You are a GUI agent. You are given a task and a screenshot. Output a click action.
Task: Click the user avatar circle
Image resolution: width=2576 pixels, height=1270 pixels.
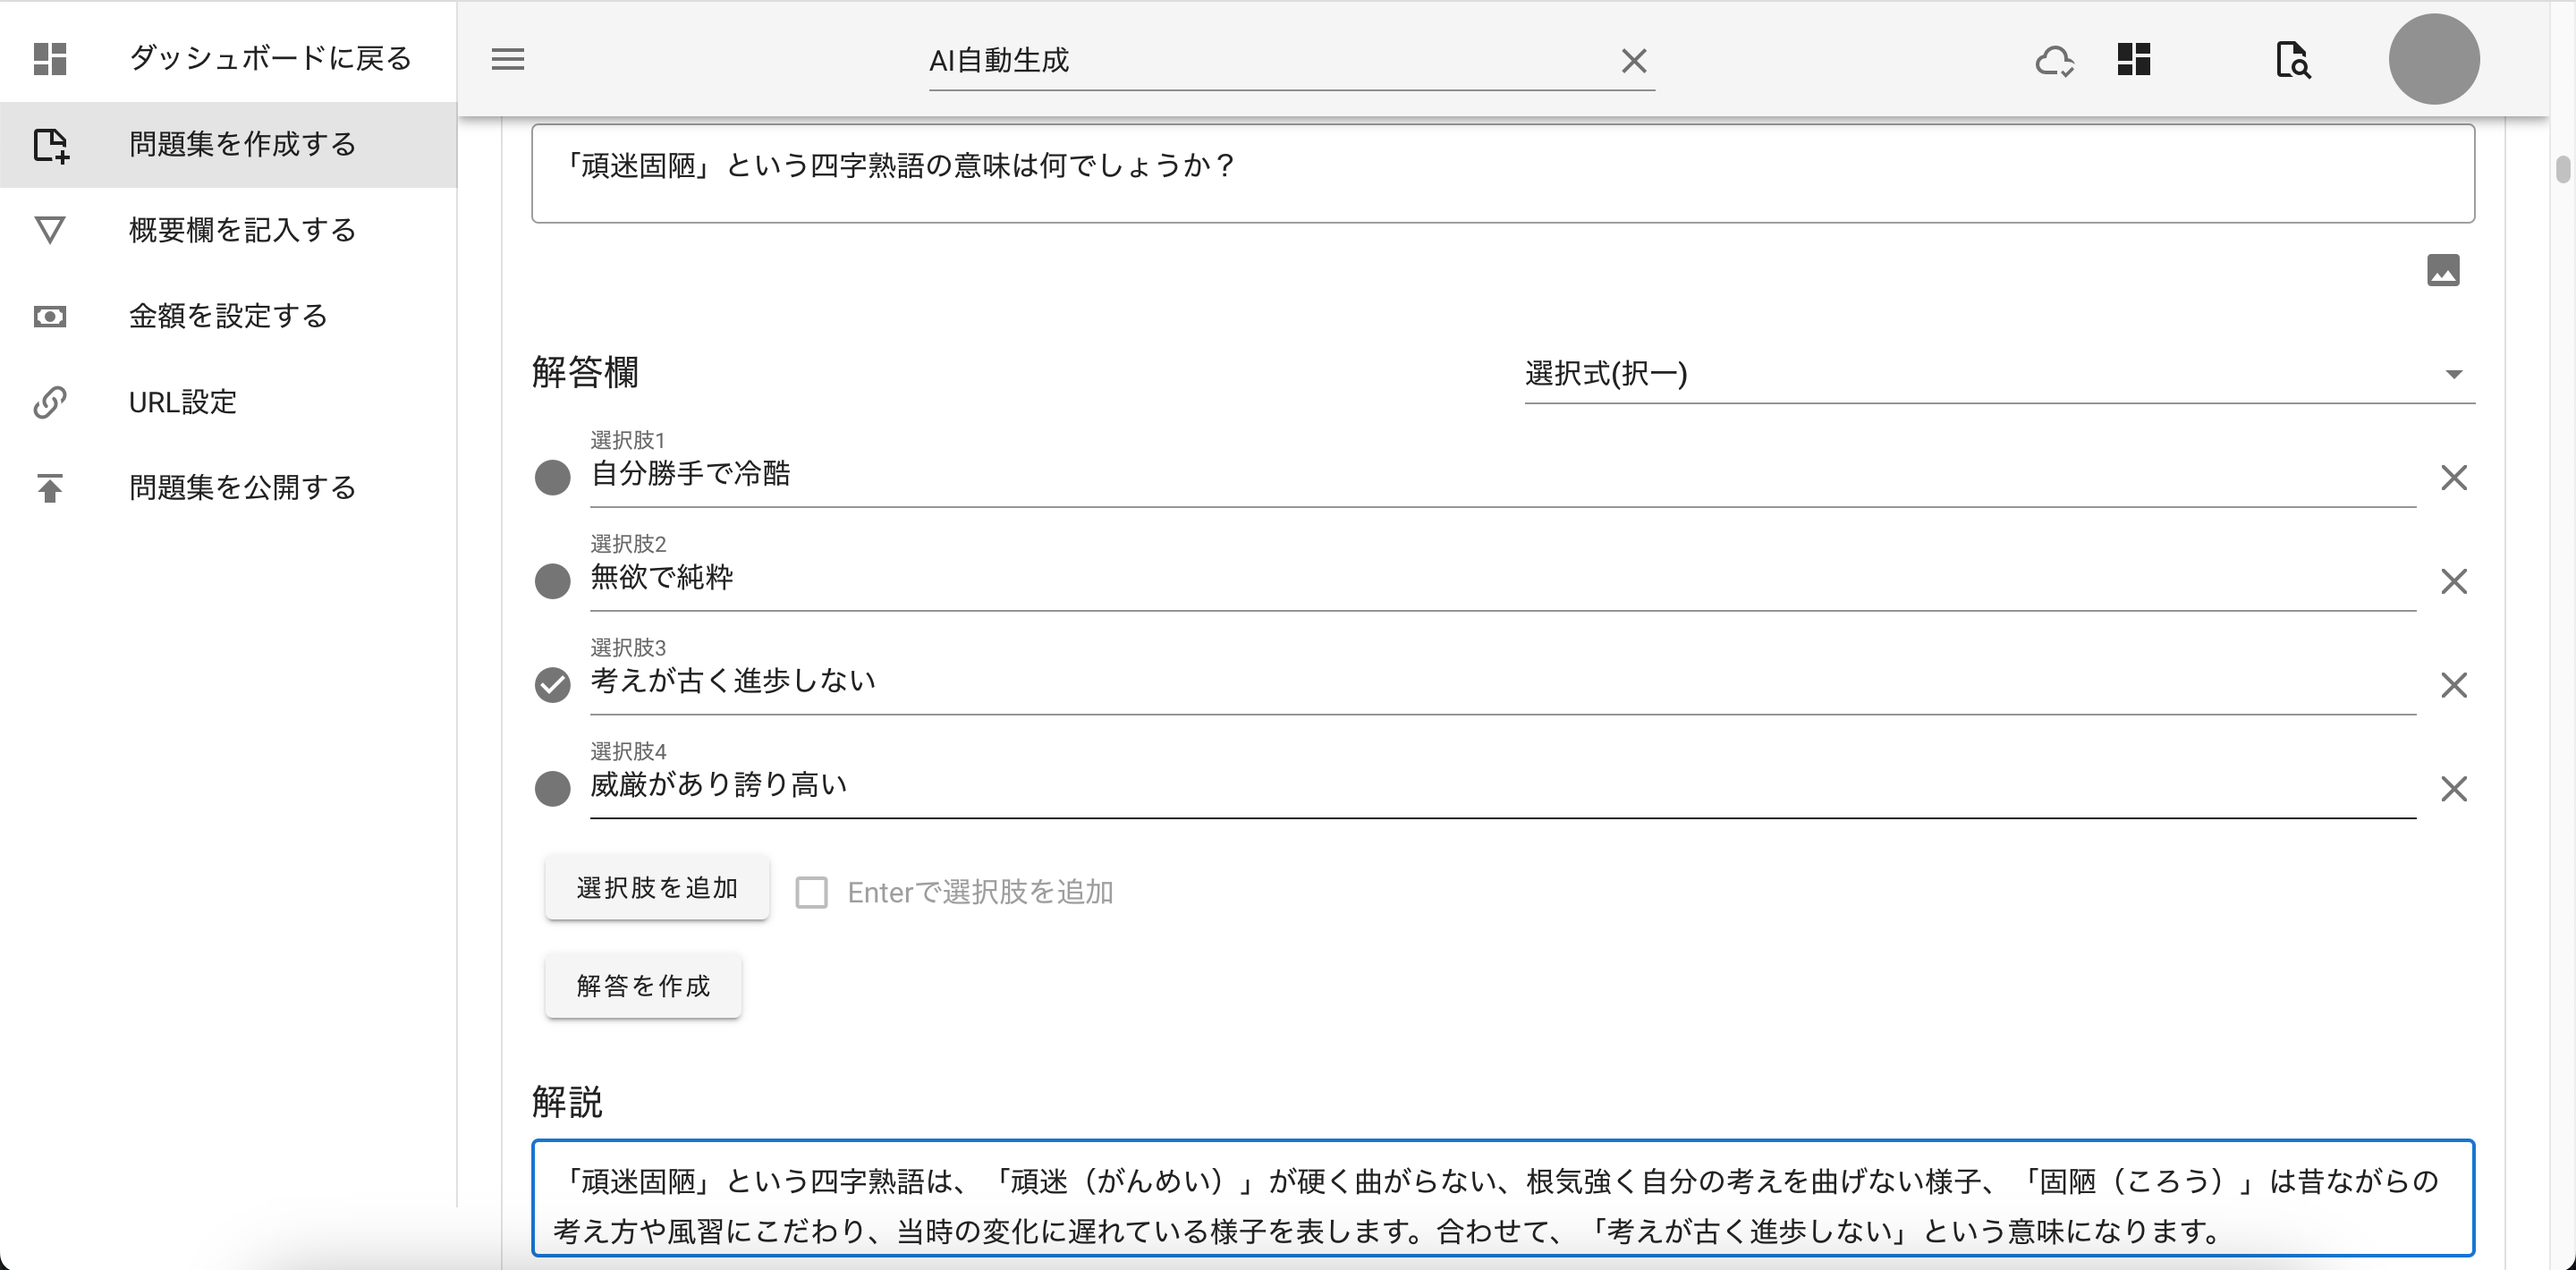(x=2433, y=59)
